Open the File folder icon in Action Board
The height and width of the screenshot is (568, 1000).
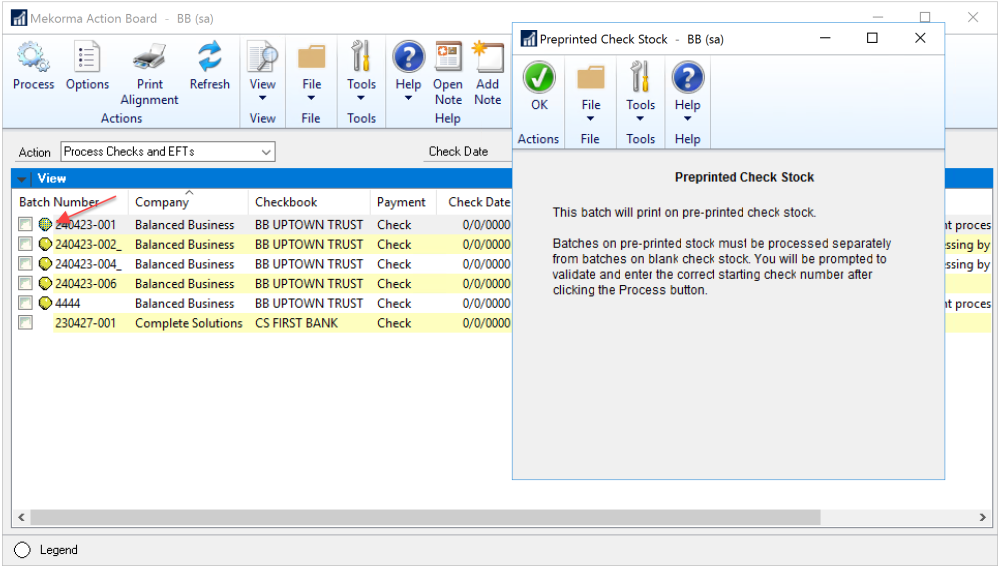311,56
